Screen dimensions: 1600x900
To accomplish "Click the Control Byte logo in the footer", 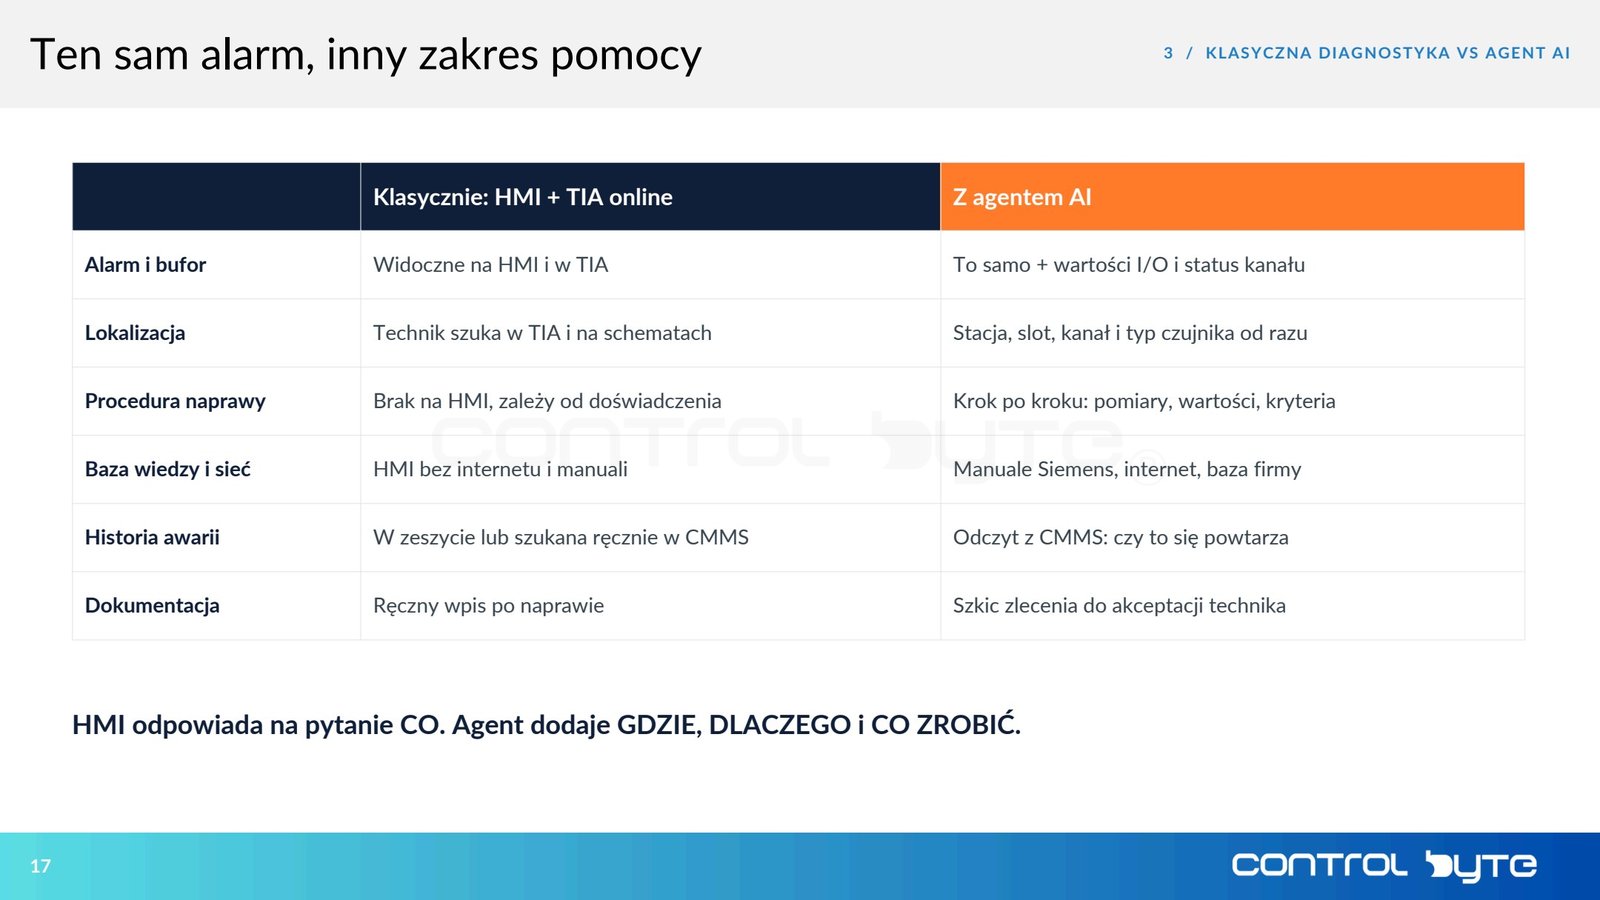I will 1384,866.
